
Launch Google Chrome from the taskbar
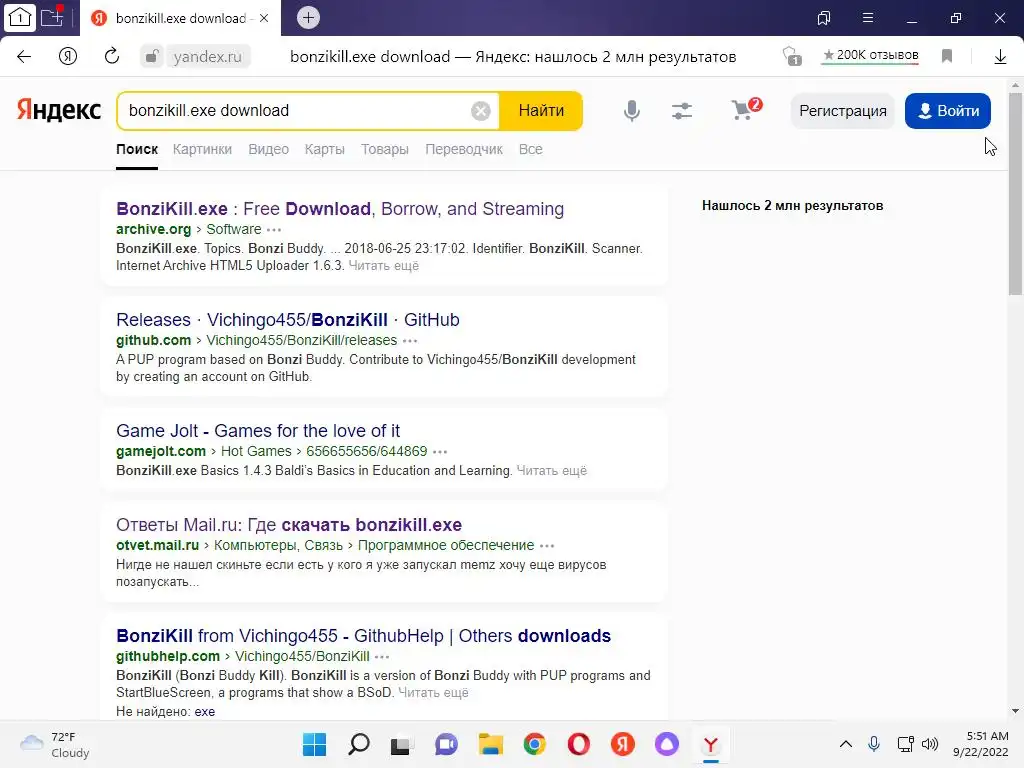click(535, 744)
